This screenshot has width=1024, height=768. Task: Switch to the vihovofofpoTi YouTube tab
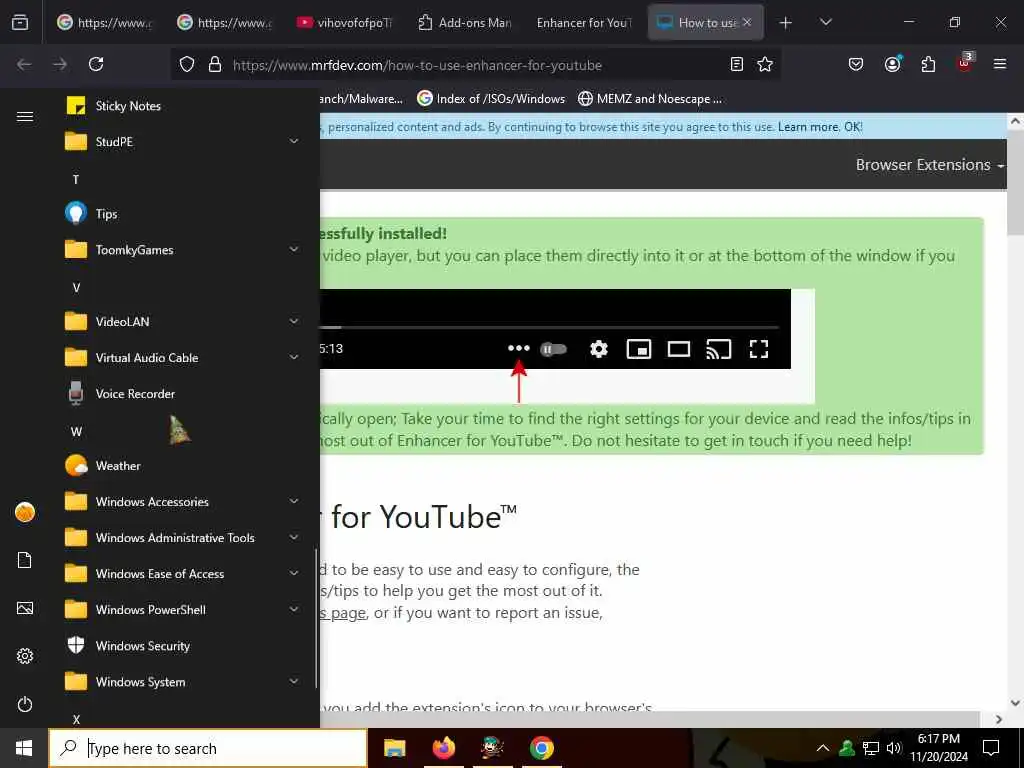click(345, 23)
